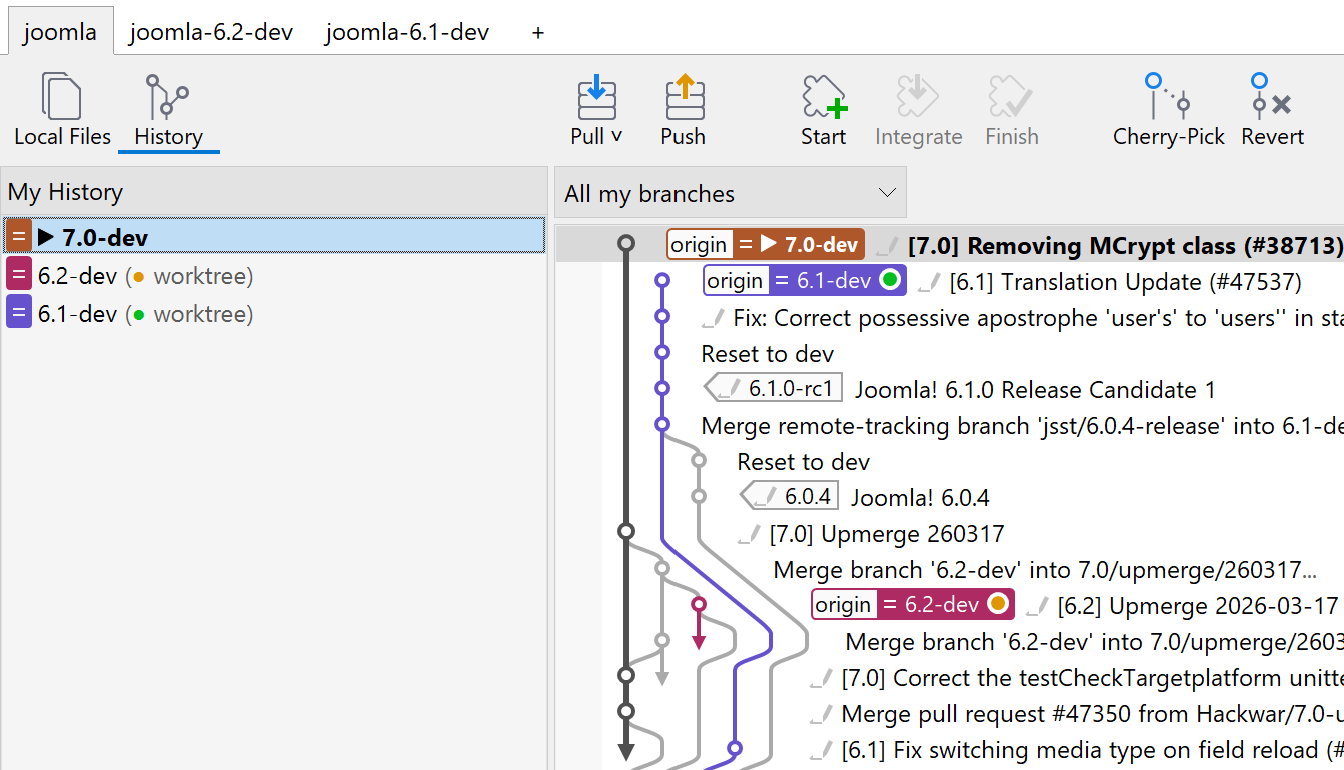The height and width of the screenshot is (770, 1344).
Task: Open a new repository tab with the plus button
Action: [x=536, y=32]
